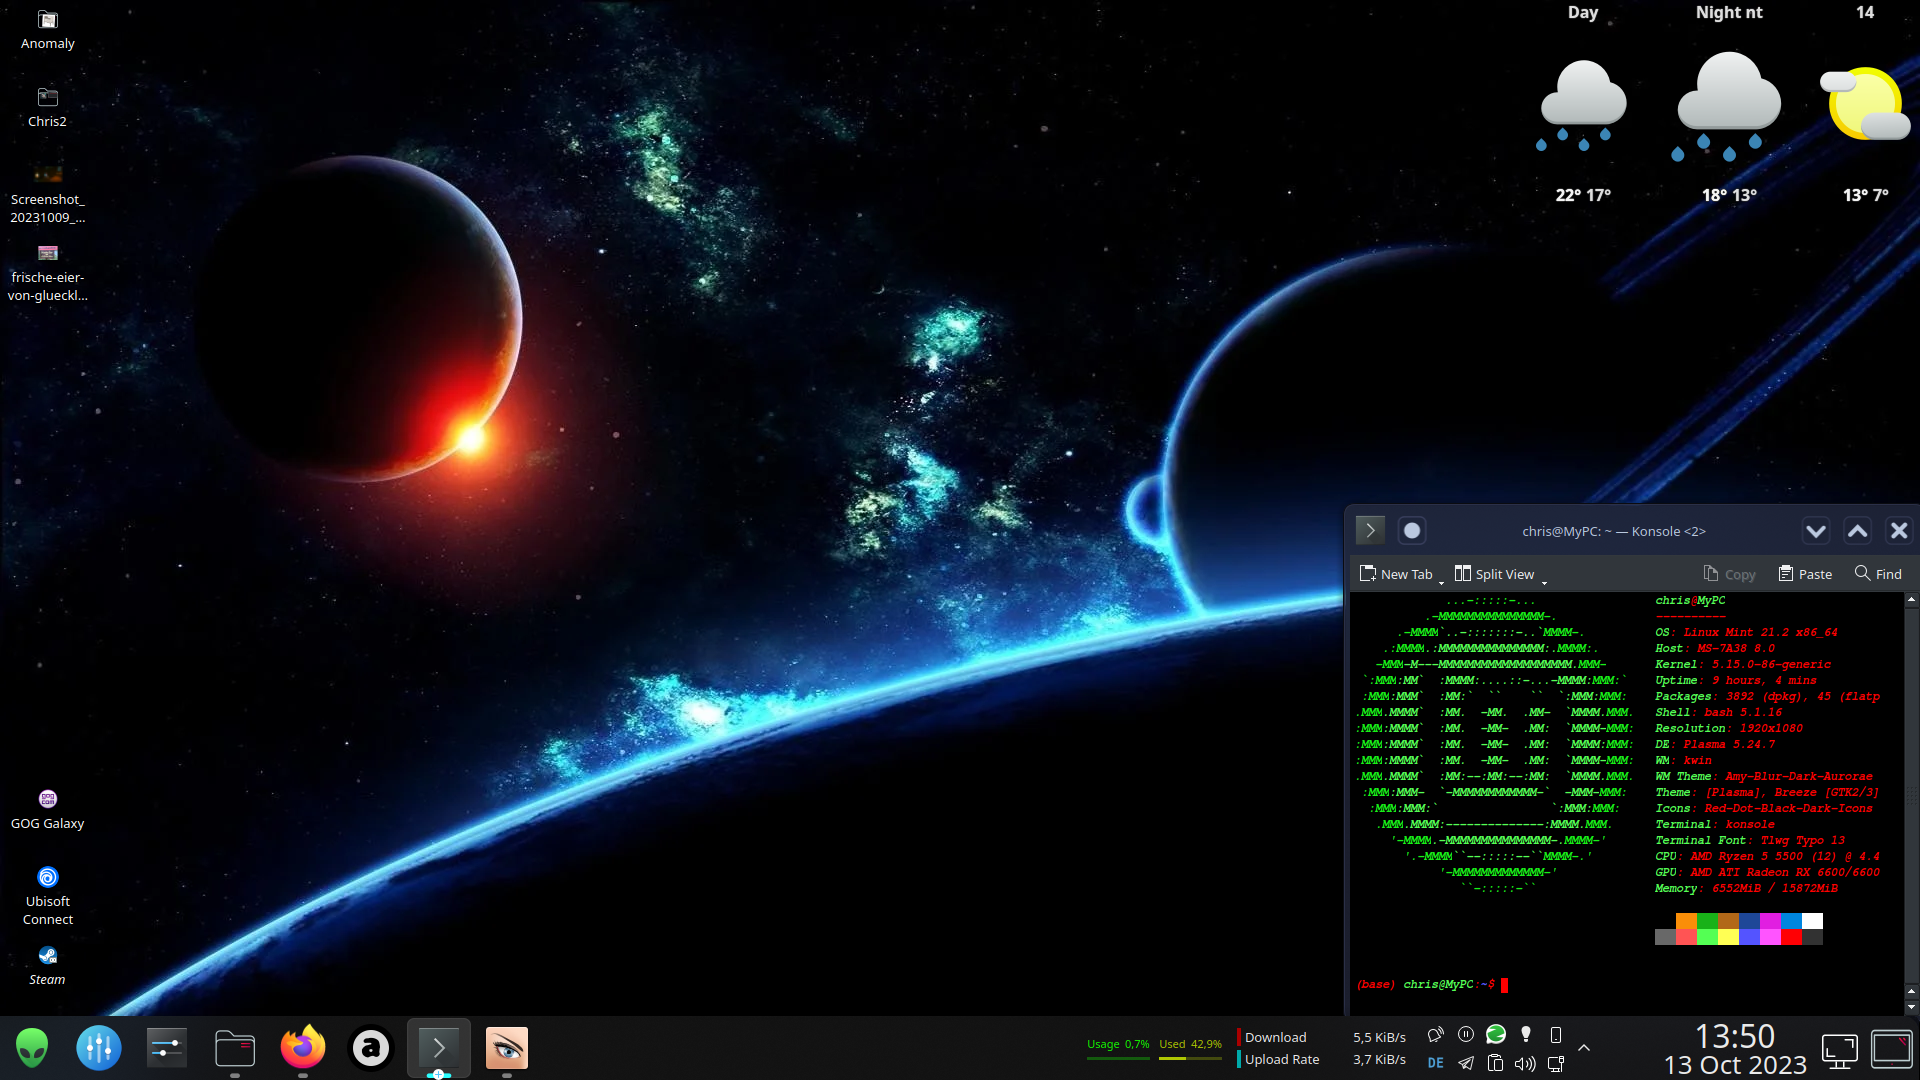Image resolution: width=1920 pixels, height=1080 pixels.
Task: Switch keyboard layout via the DE indicator
Action: 1436,1064
